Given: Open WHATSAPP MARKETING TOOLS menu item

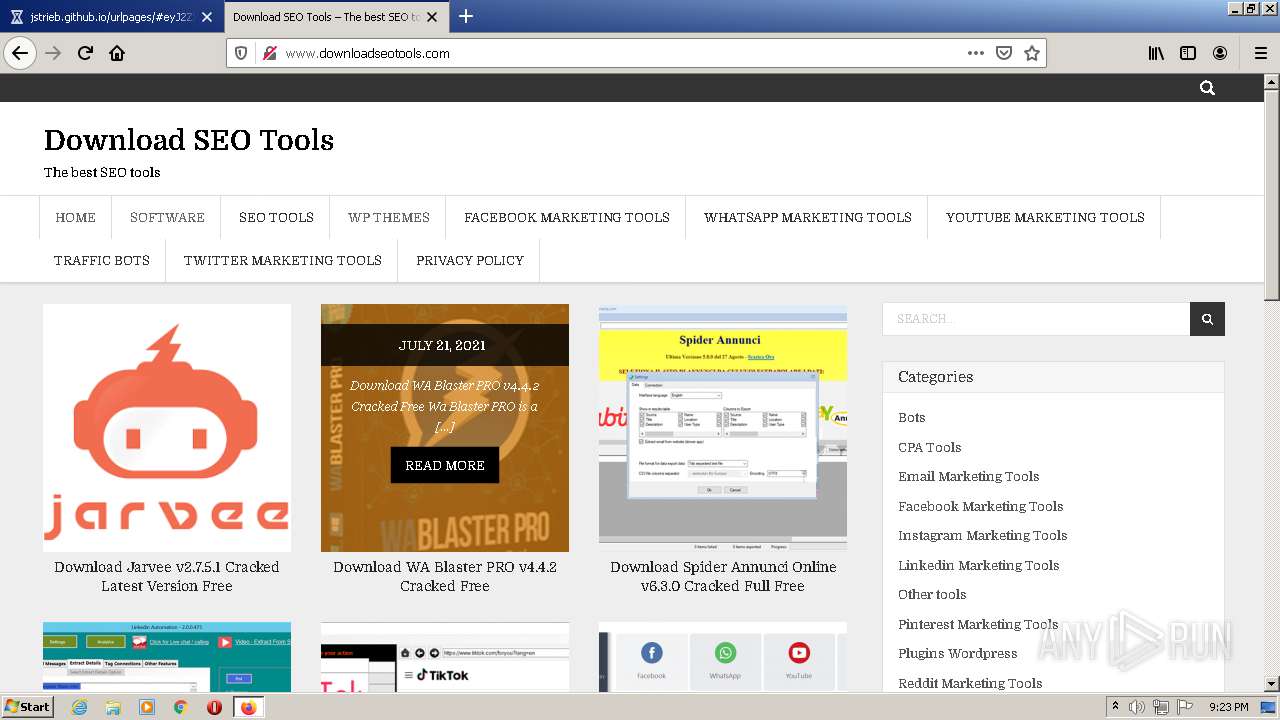Looking at the screenshot, I should [808, 217].
